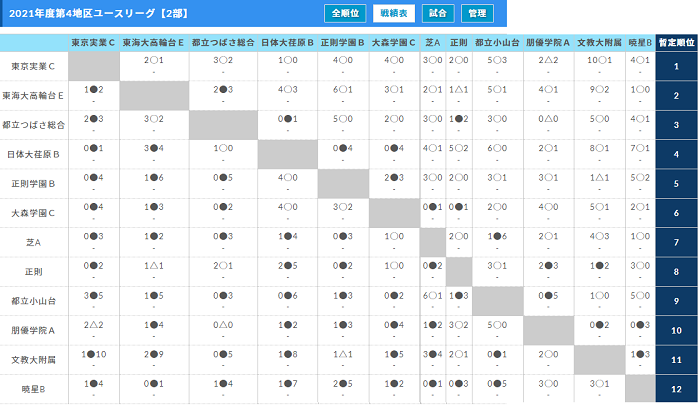Click rank 12 in 暫定順位 column
Viewport: 700px width, 406px height.
pos(676,389)
